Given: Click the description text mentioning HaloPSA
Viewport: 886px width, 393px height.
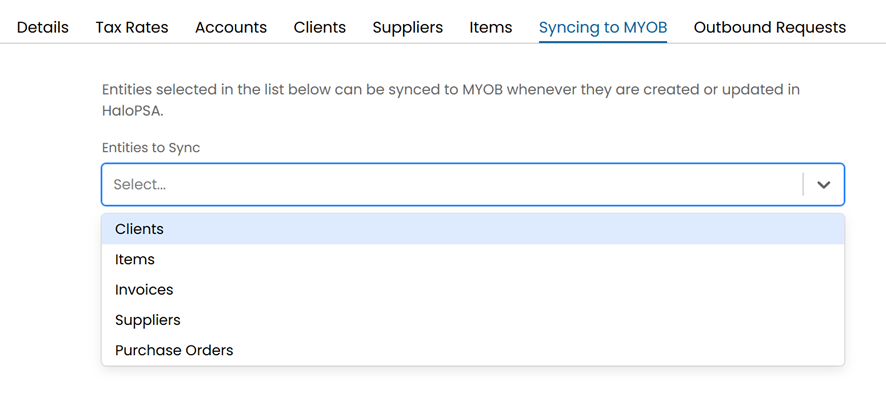Looking at the screenshot, I should [450, 101].
